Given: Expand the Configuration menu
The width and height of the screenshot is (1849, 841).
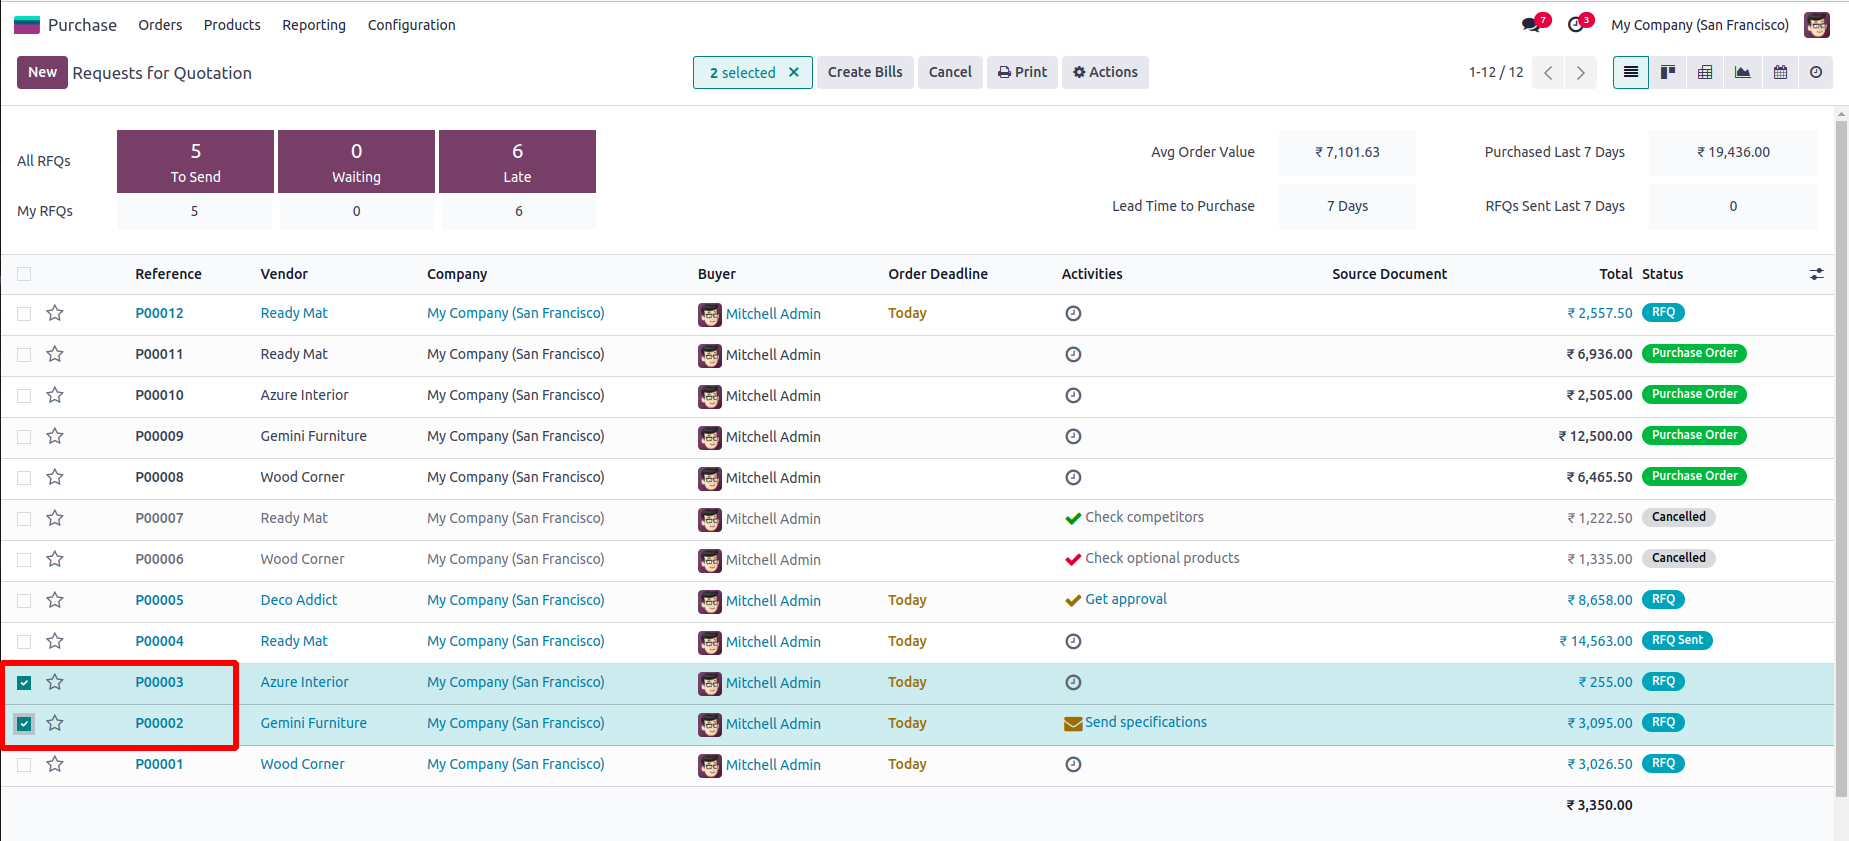Looking at the screenshot, I should pos(411,25).
